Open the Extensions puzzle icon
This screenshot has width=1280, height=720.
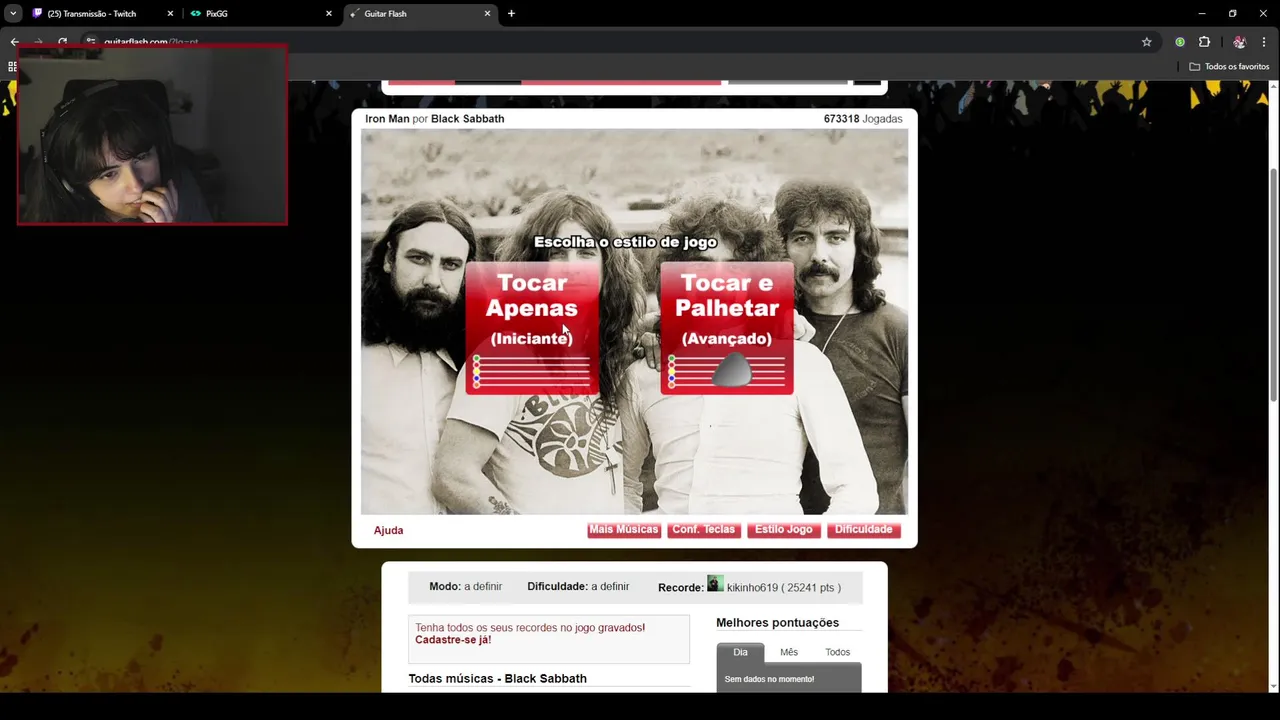(1204, 42)
